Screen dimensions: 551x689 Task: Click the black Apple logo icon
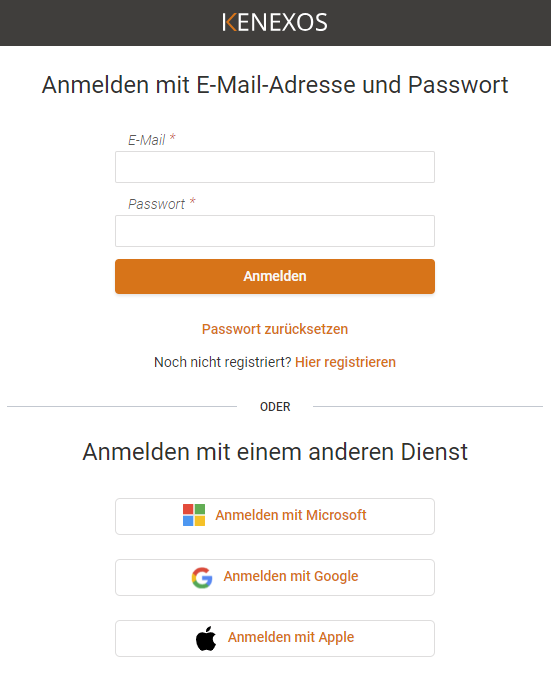click(x=206, y=638)
